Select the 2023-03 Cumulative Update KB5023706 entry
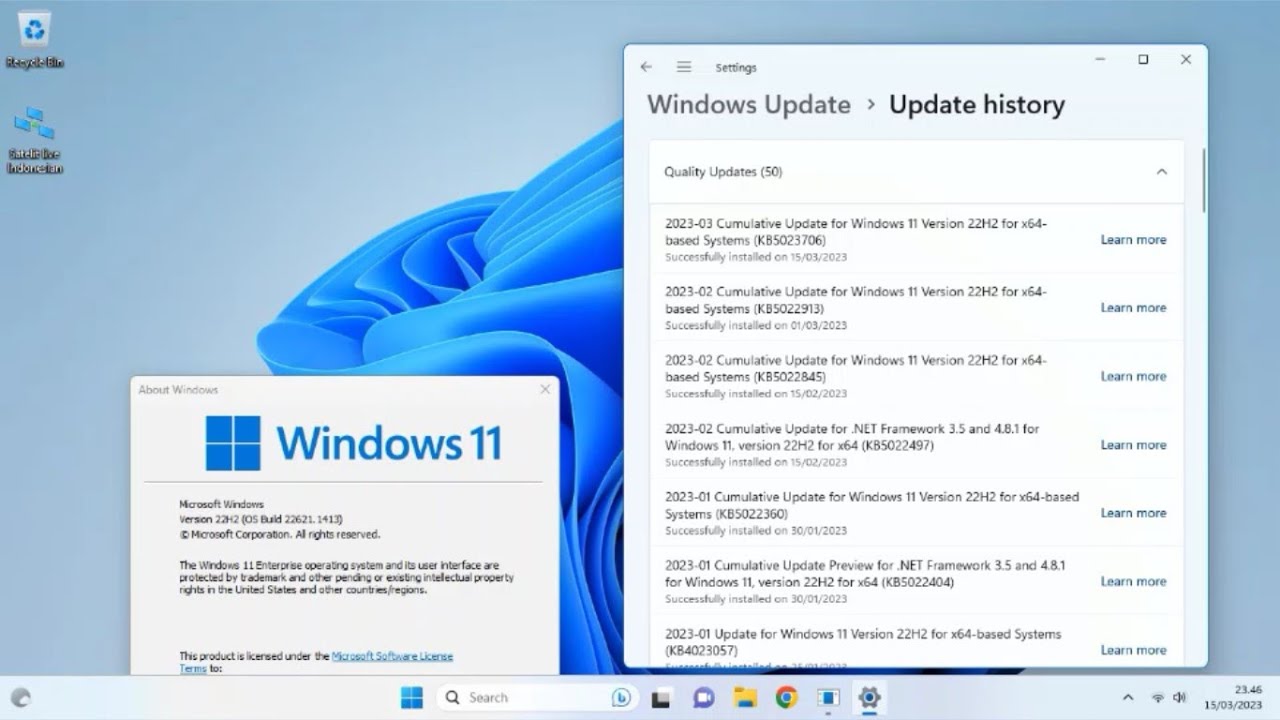This screenshot has width=1280, height=720. [x=916, y=240]
